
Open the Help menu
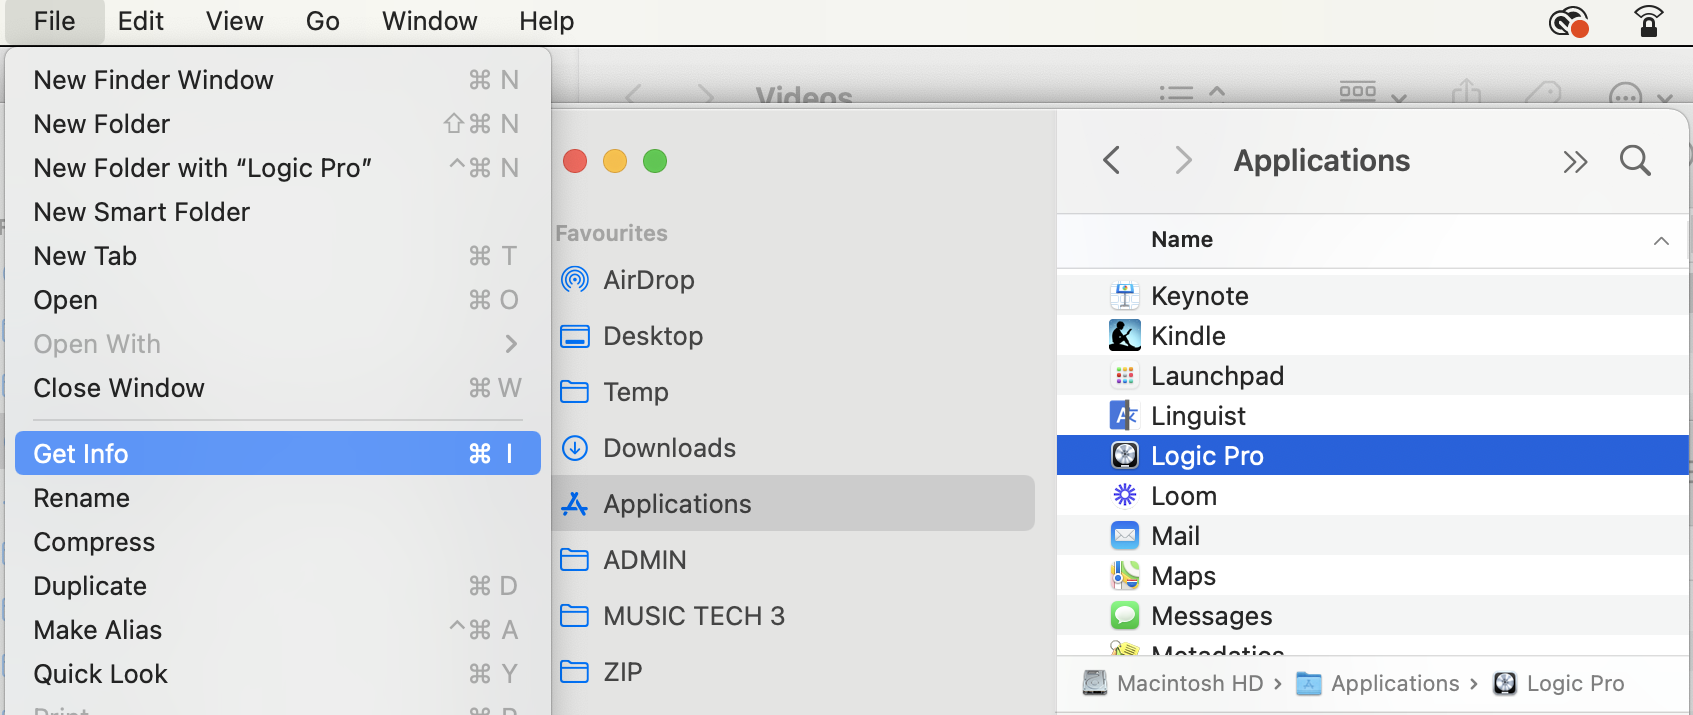point(546,21)
